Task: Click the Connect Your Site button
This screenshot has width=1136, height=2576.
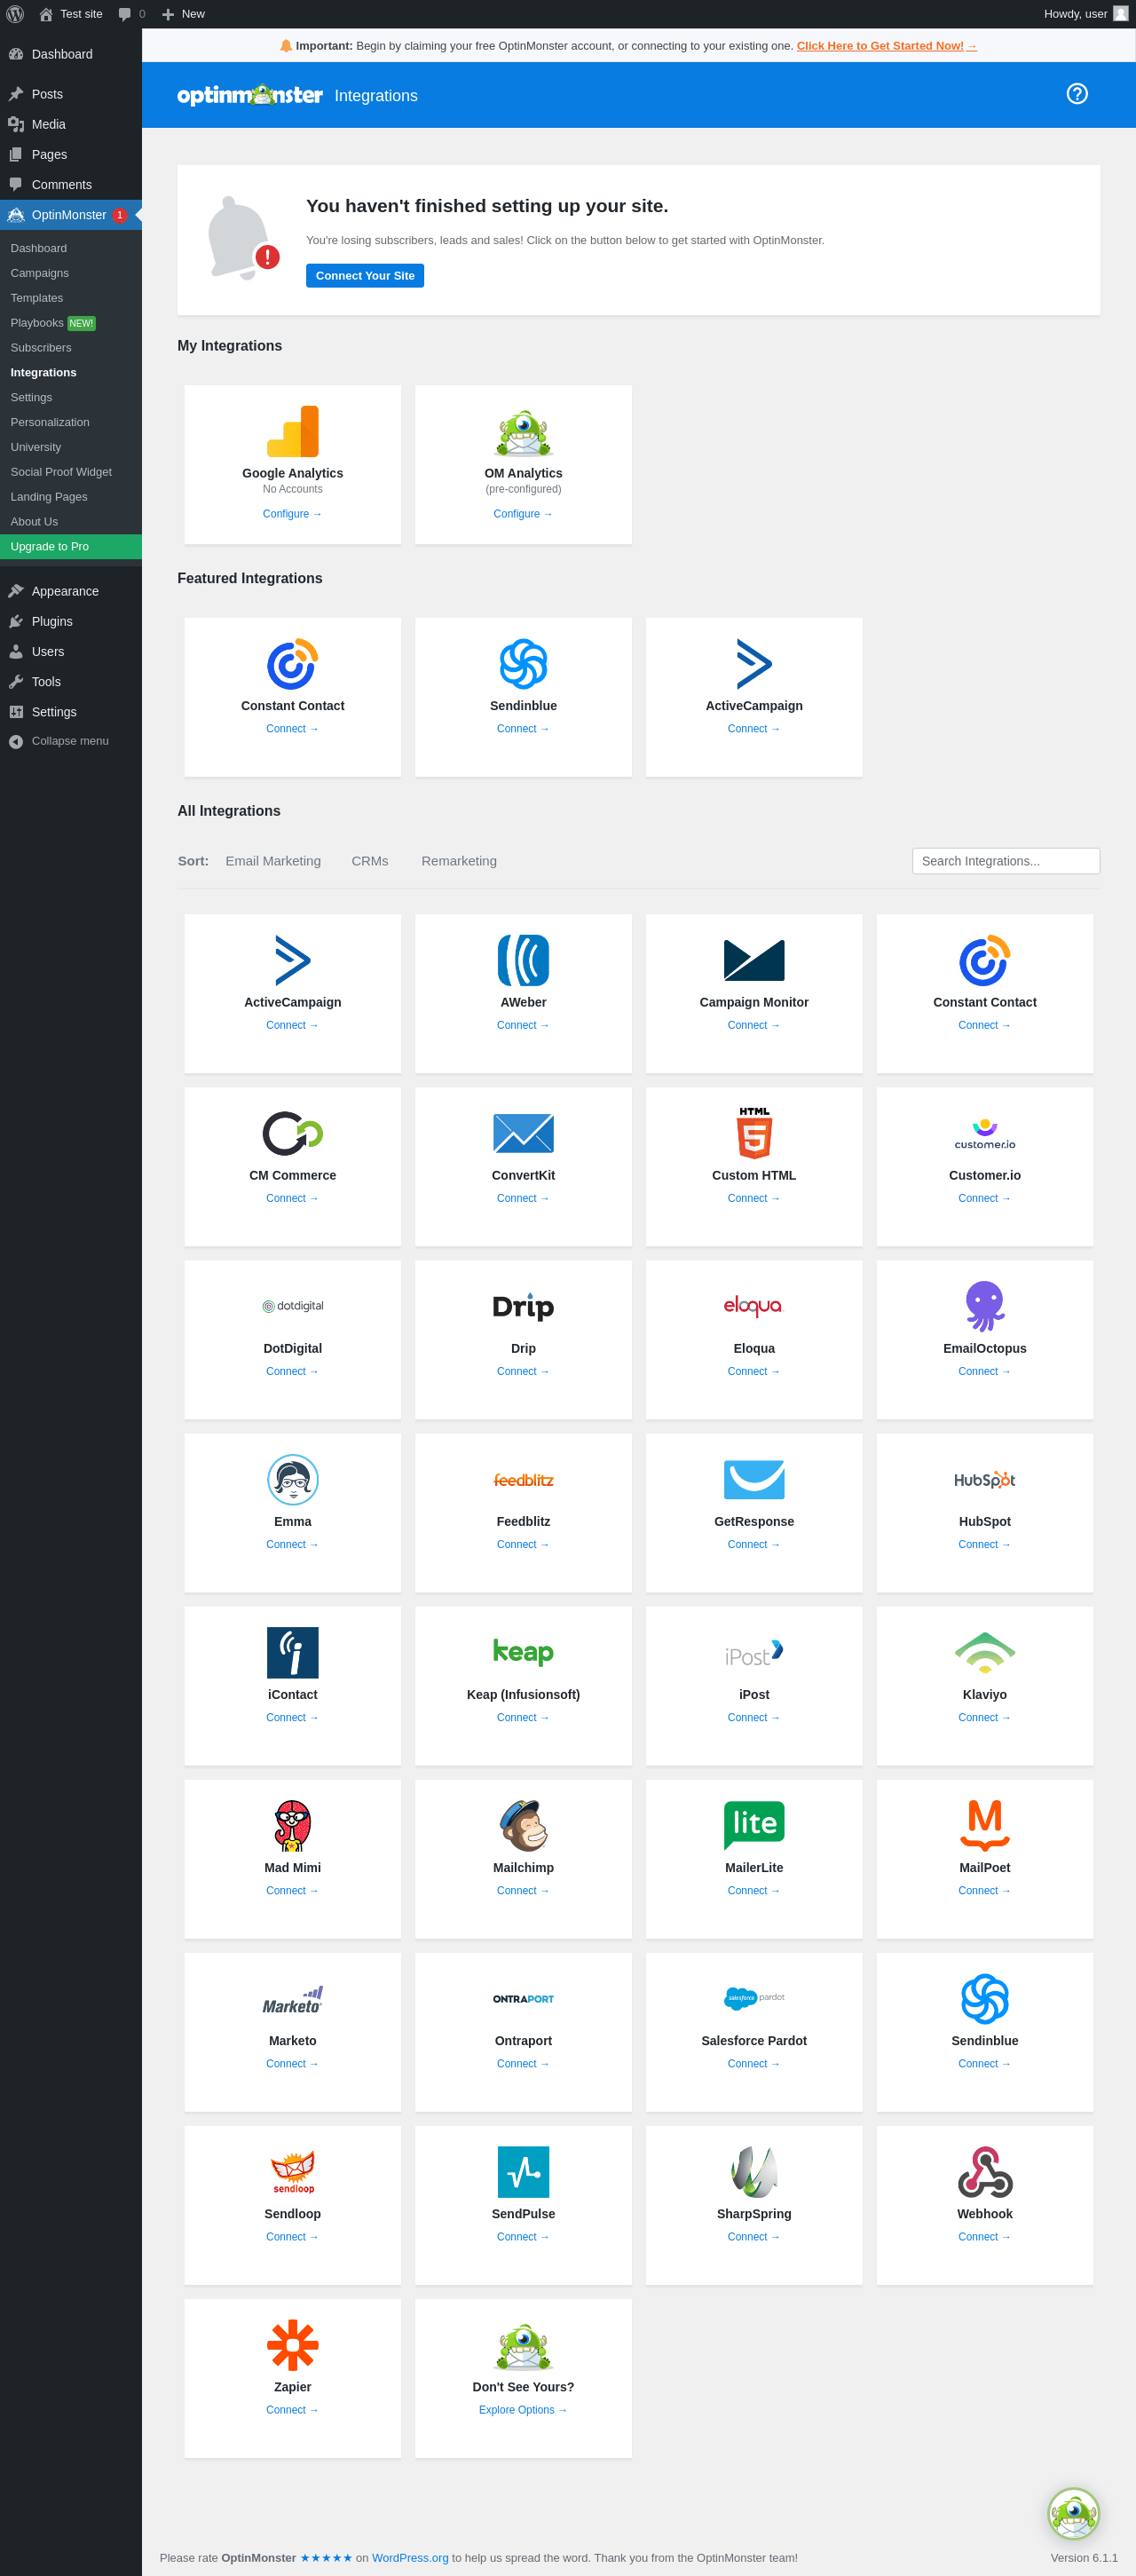Action: (365, 276)
